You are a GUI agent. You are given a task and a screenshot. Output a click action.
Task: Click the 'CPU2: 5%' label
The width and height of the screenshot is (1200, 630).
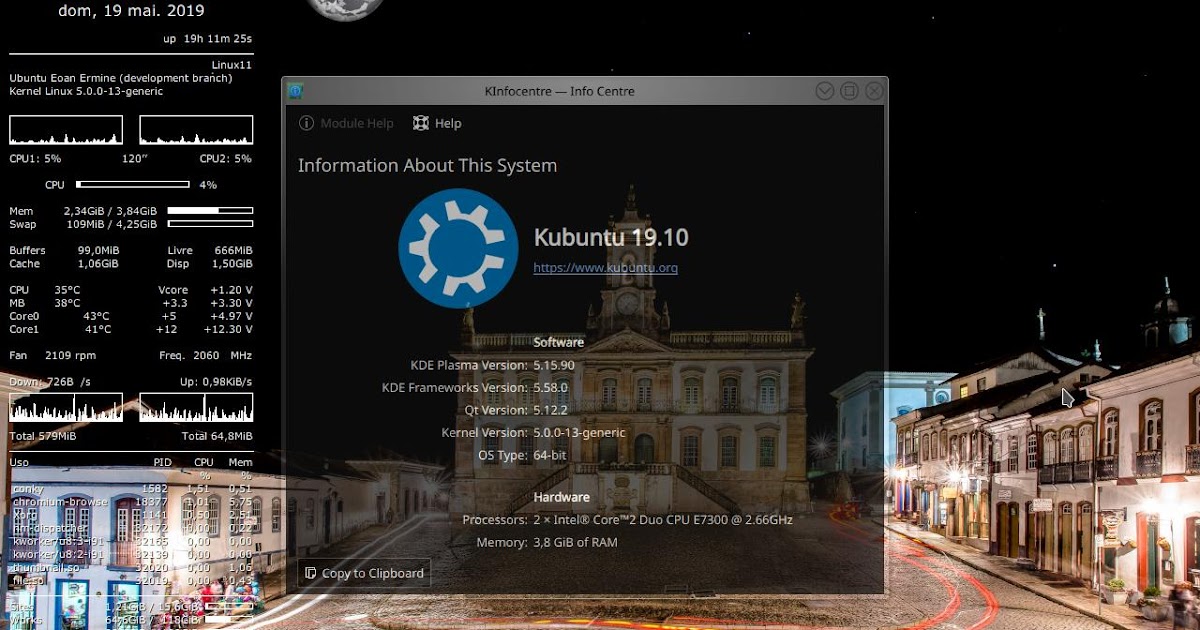coord(226,159)
